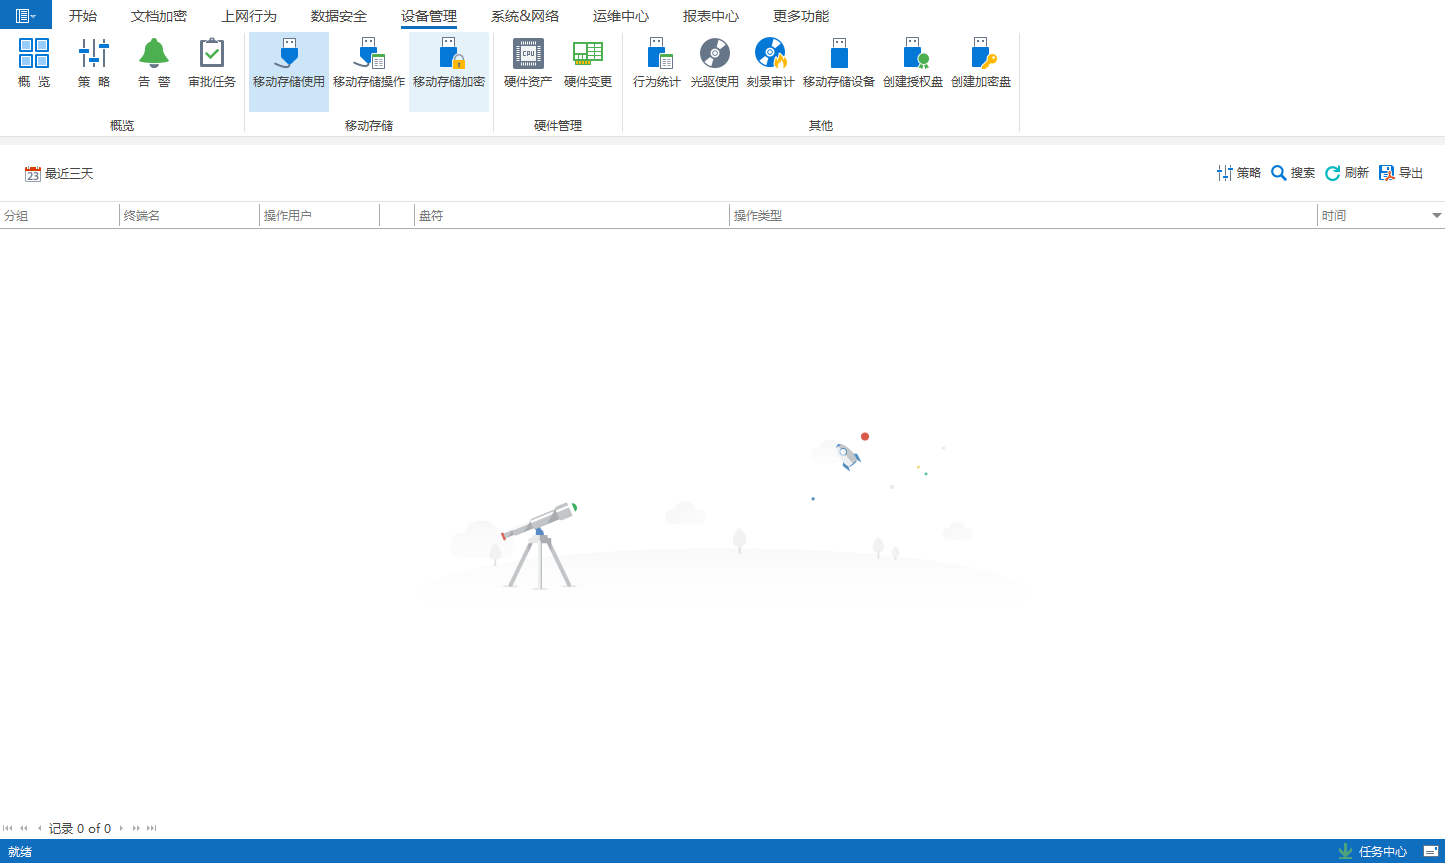The width and height of the screenshot is (1445, 863).
Task: Open the 刻录审计 burn audit icon
Action: 771,63
